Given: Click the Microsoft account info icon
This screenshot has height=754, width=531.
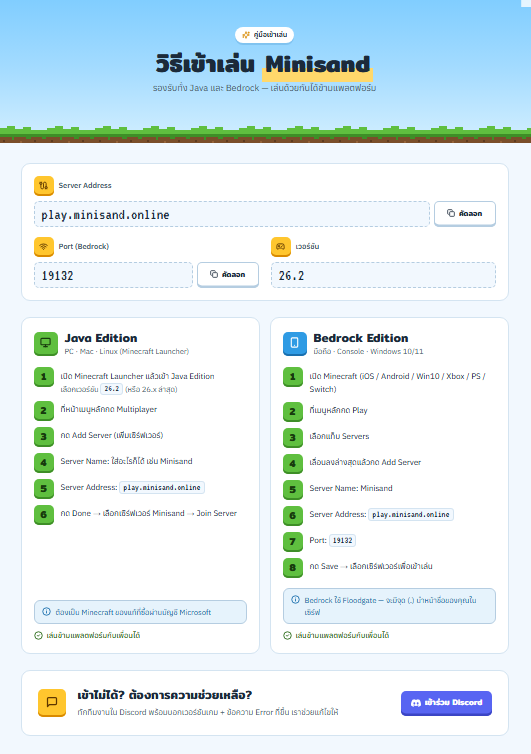Looking at the screenshot, I should (46, 612).
